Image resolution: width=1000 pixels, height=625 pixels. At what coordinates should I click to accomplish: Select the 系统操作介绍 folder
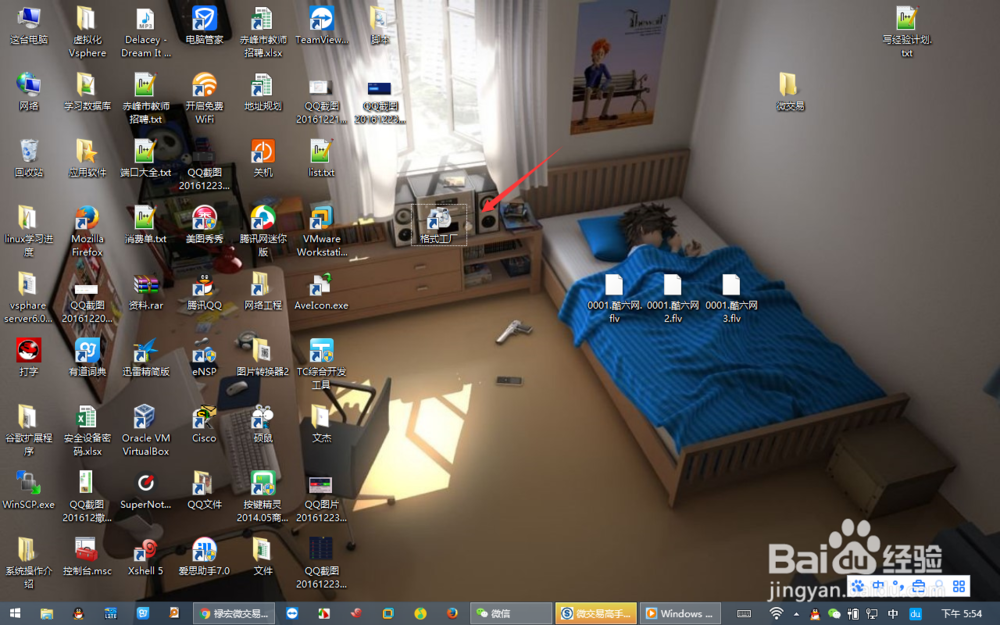[29, 562]
